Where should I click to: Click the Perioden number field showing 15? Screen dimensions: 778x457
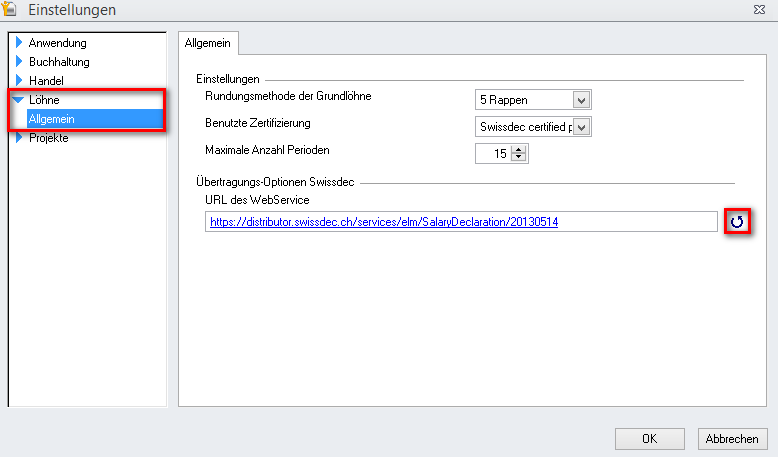[494, 154]
